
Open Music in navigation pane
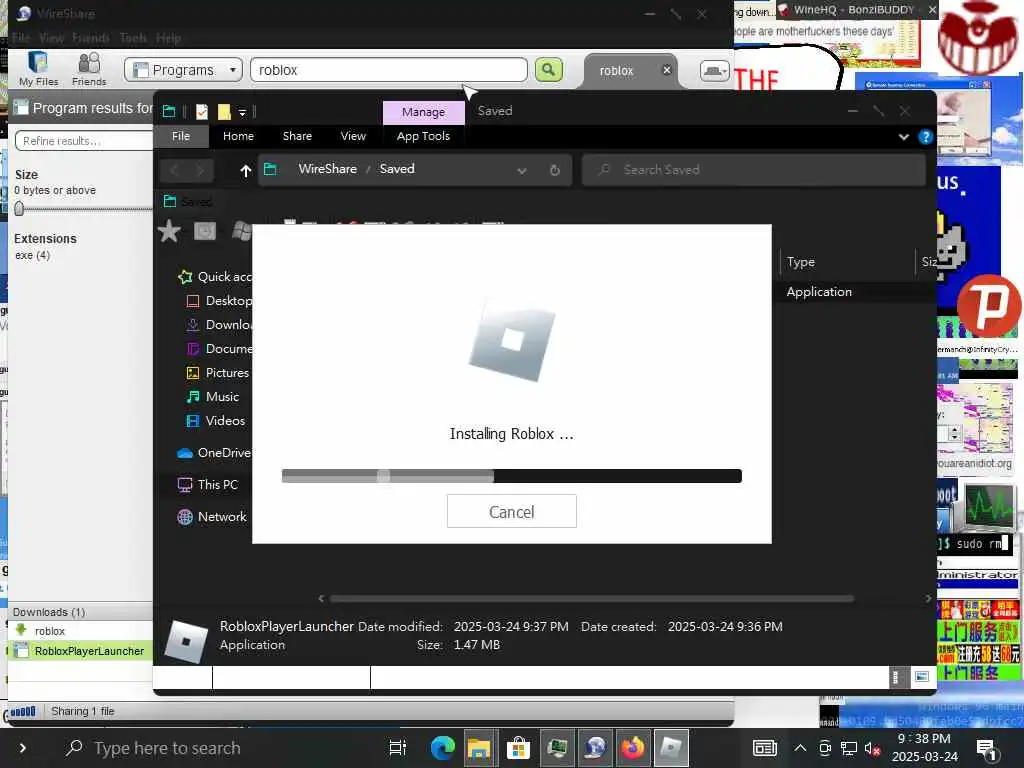click(213, 397)
